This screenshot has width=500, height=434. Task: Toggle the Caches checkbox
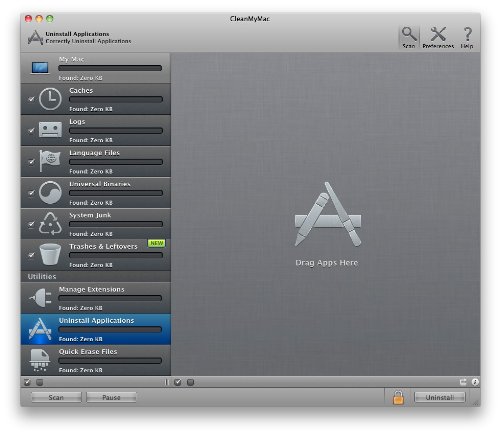pos(31,99)
